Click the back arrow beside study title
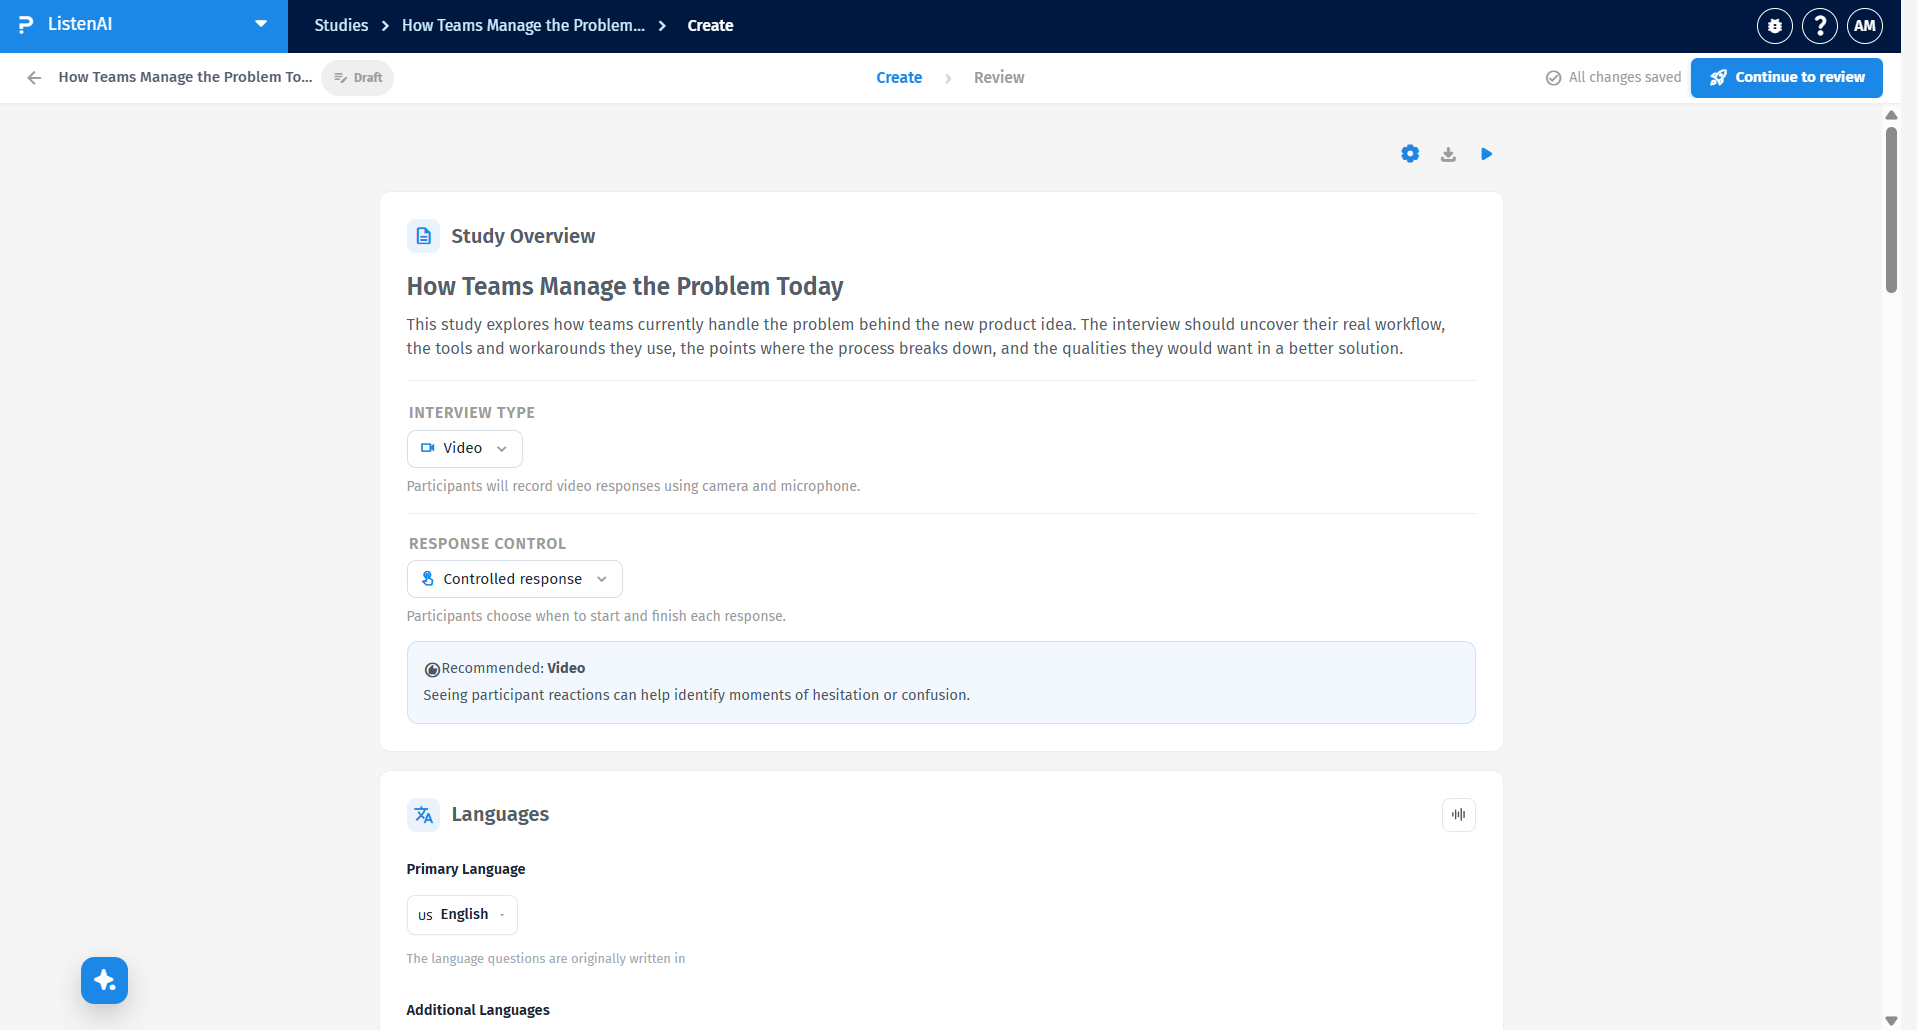Screen dimensions: 1917x1030 (34, 78)
